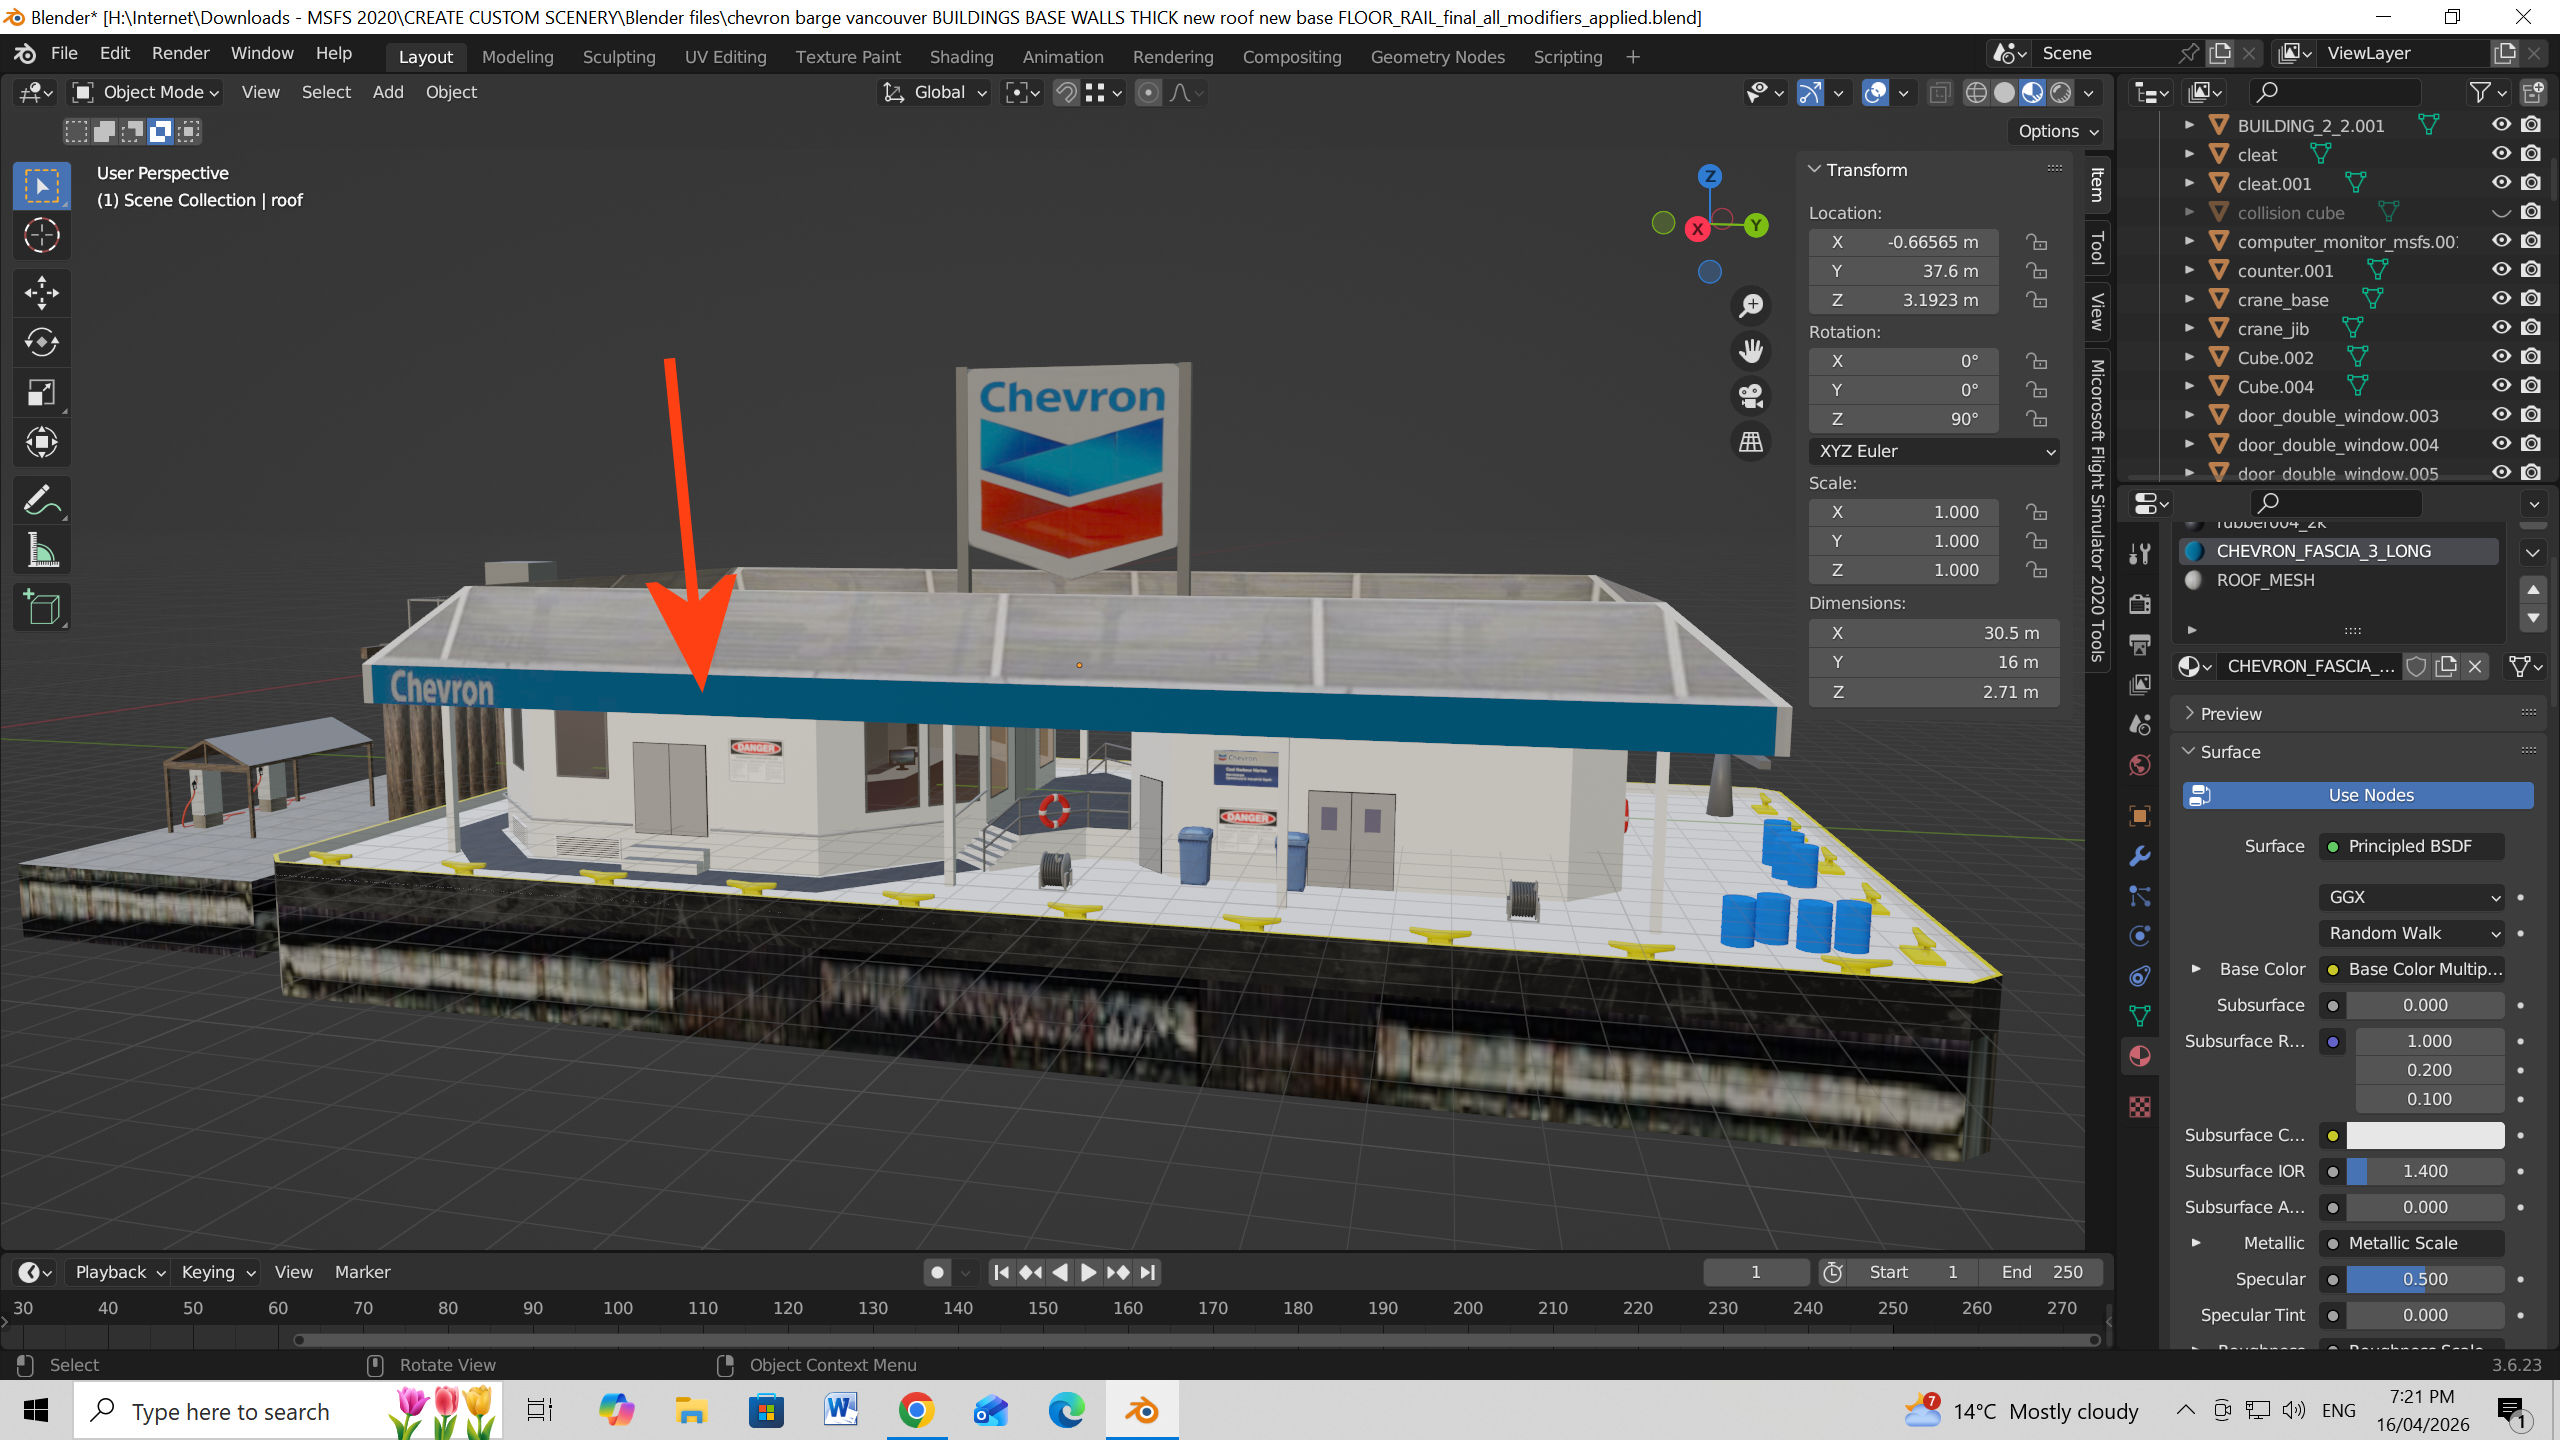
Task: Select the ROOF_MESH material slot
Action: 2340,580
